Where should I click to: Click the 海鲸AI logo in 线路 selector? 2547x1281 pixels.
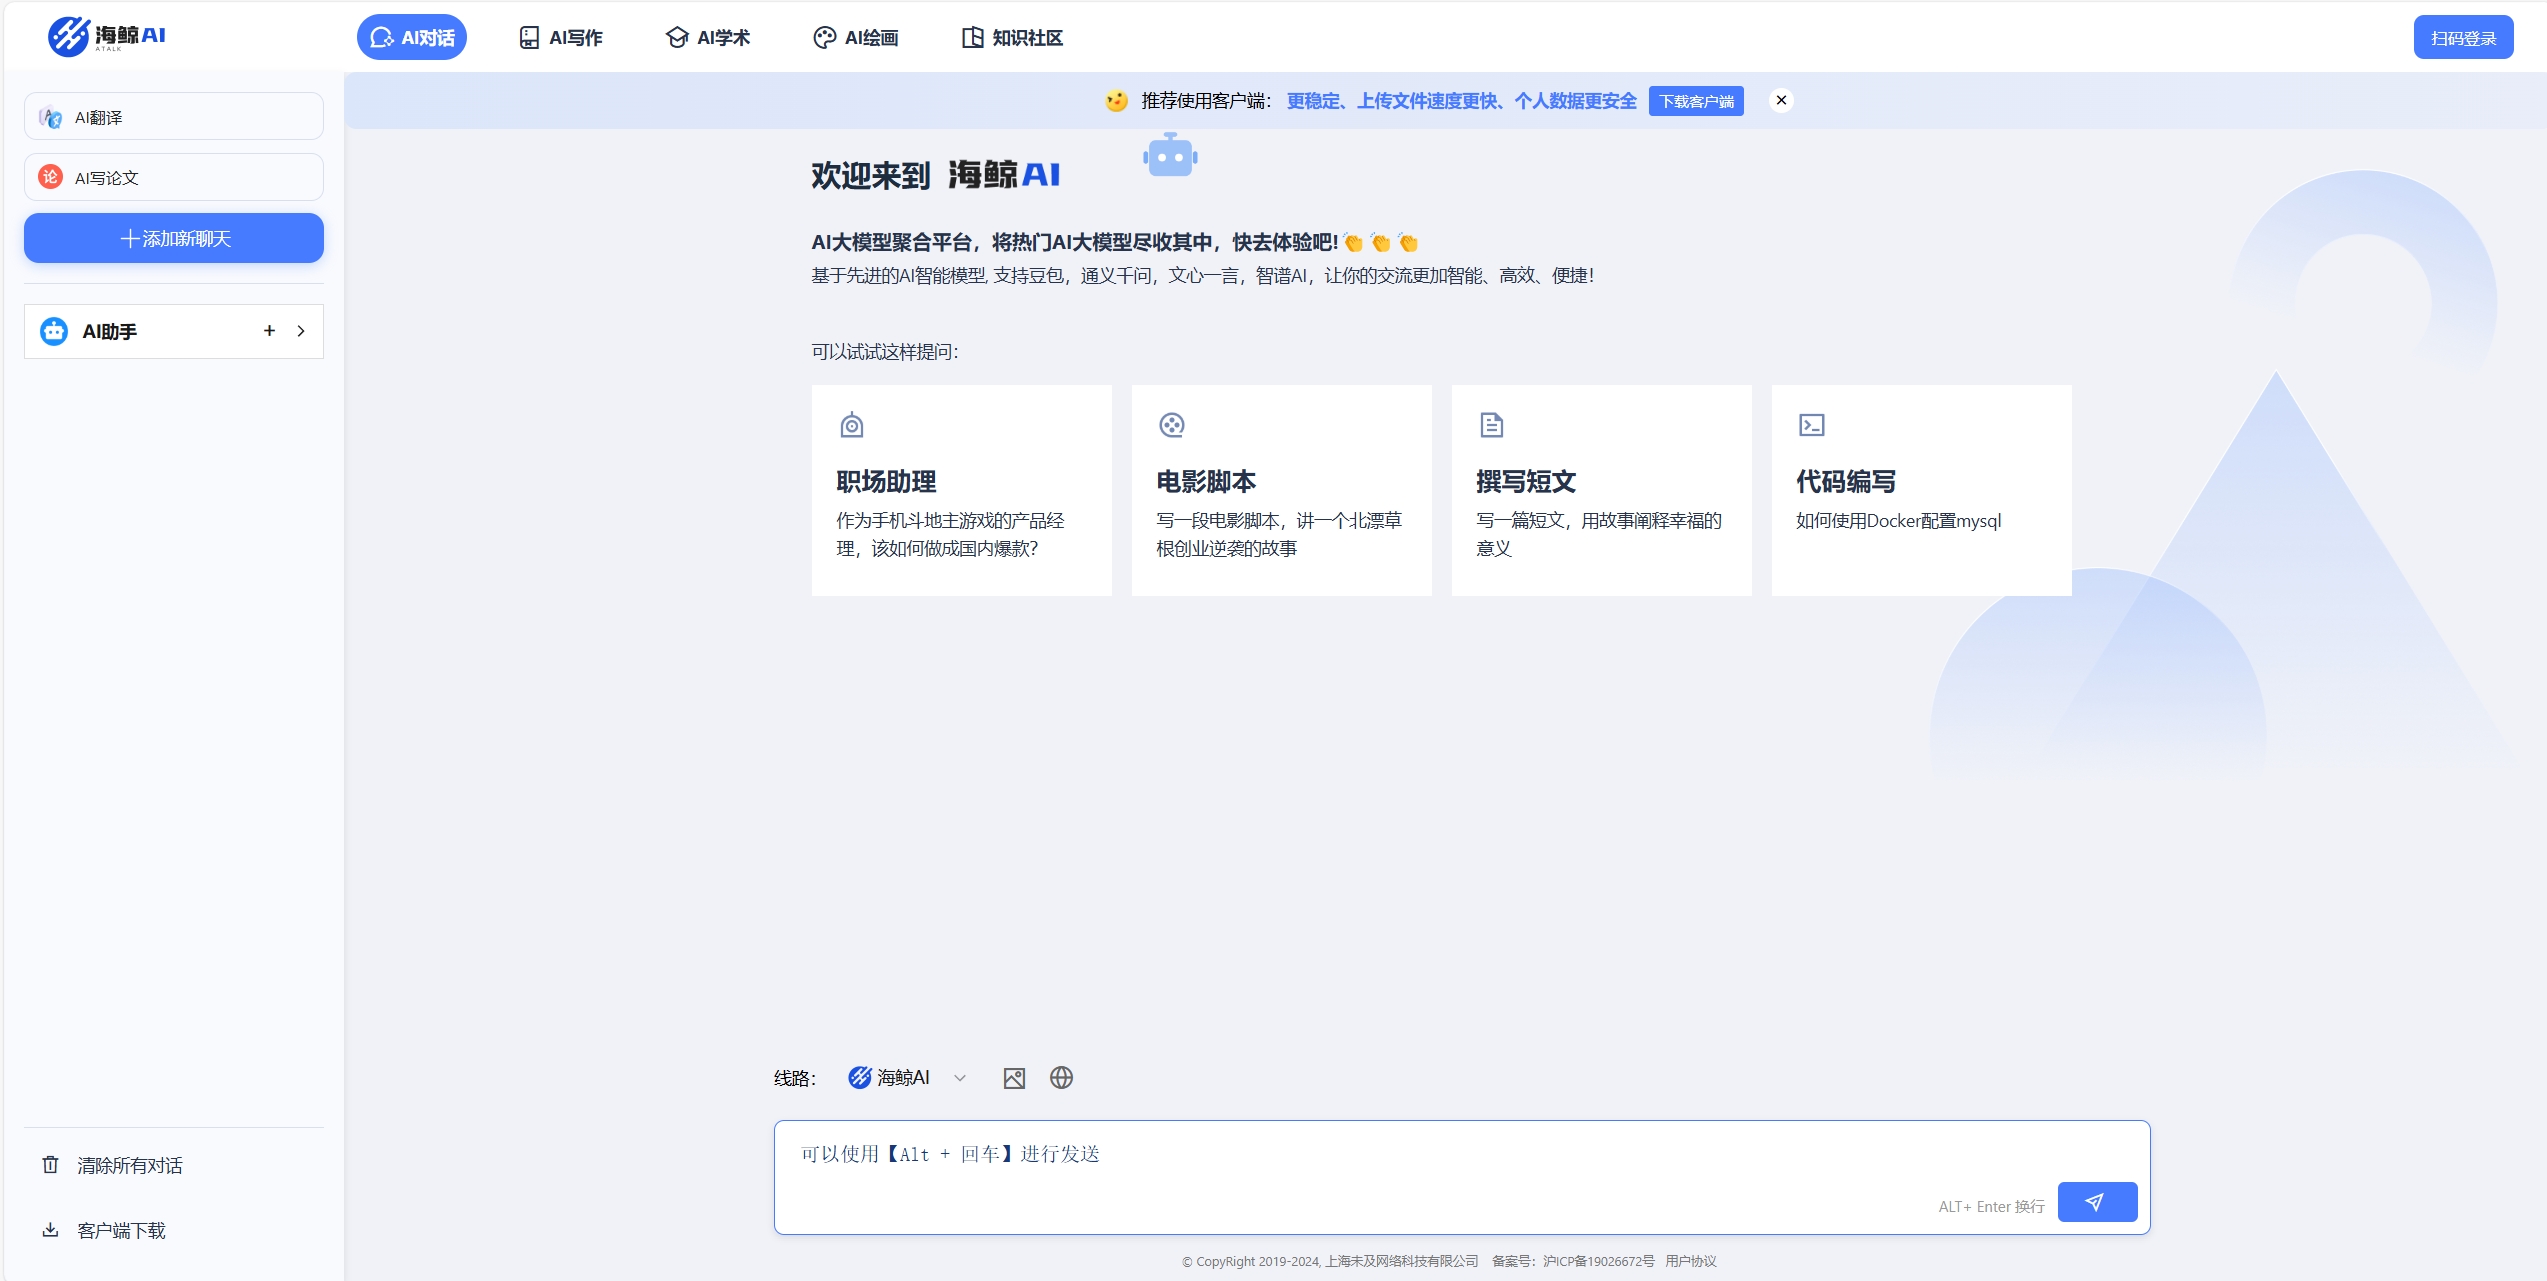click(859, 1077)
